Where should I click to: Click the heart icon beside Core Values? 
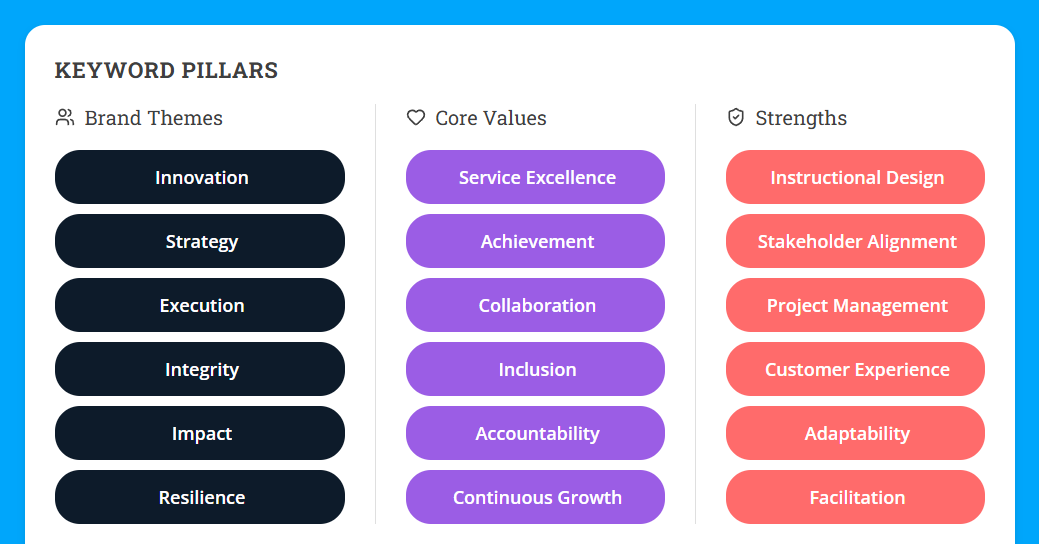click(x=416, y=118)
